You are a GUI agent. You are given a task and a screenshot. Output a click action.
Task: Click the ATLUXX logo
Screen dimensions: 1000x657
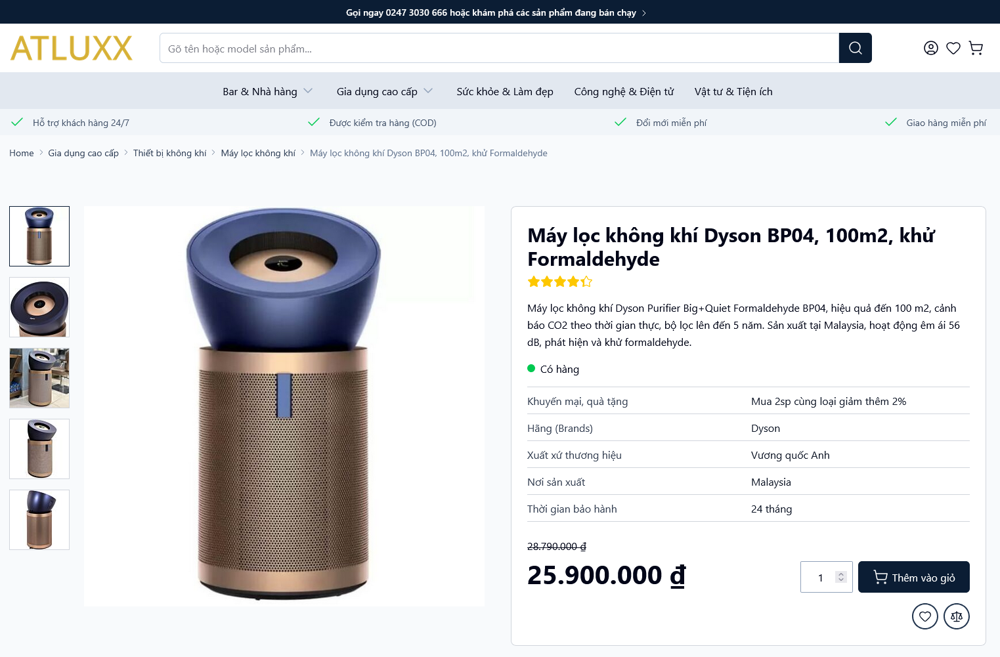point(71,48)
